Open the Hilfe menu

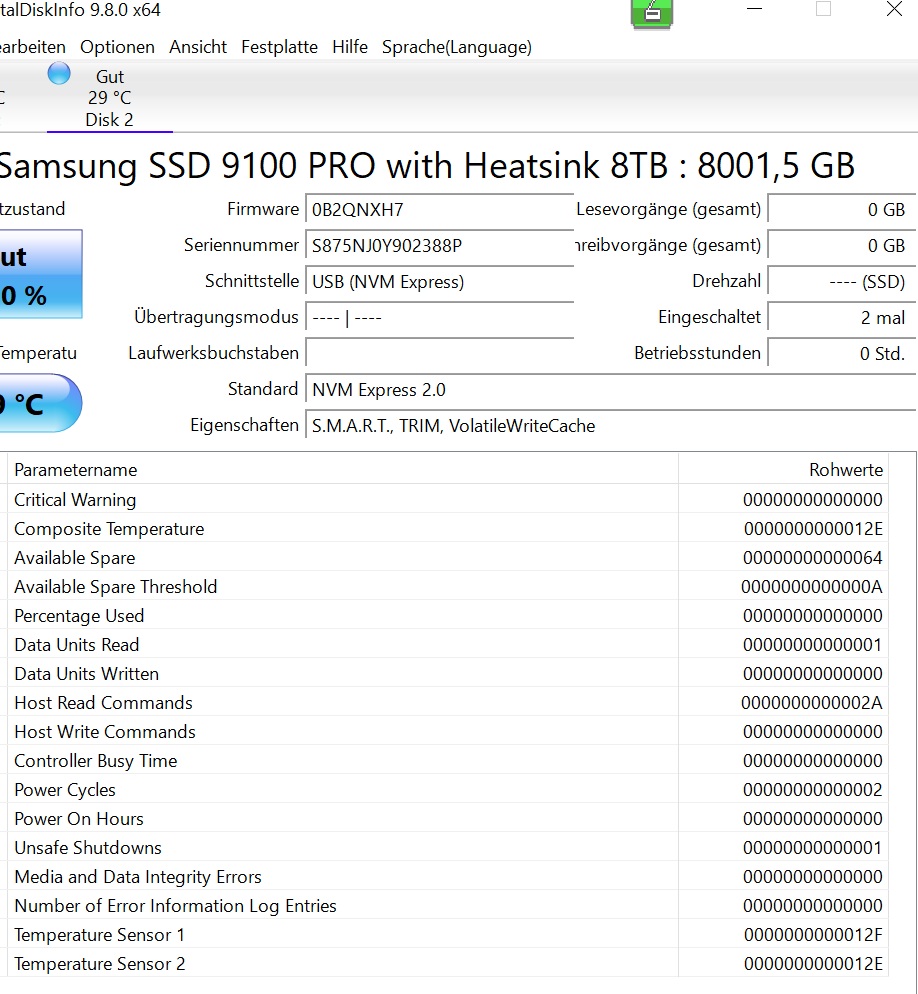[x=350, y=47]
